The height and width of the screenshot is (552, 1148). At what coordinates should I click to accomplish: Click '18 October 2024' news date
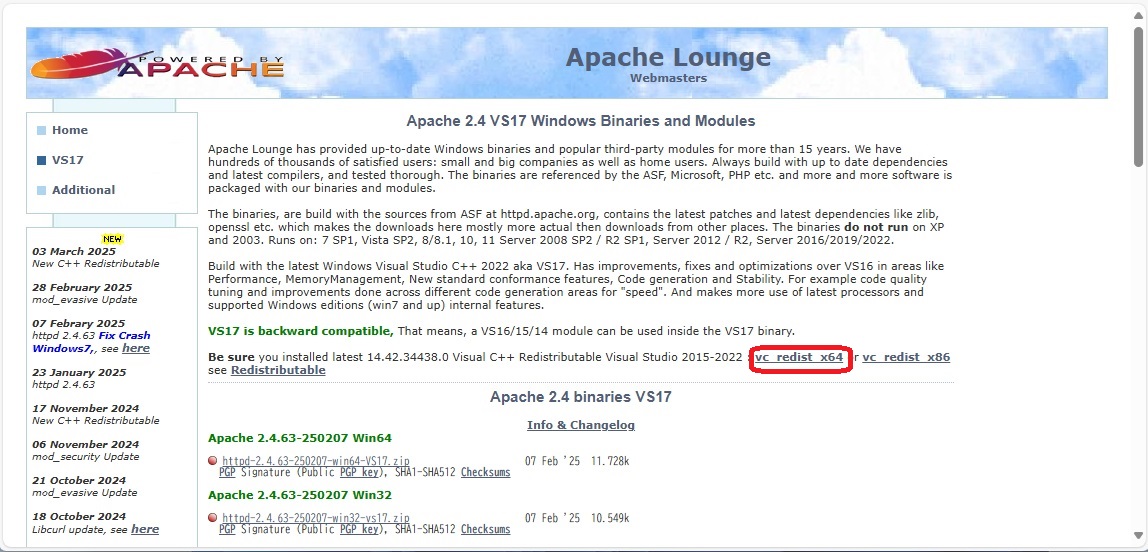(79, 516)
